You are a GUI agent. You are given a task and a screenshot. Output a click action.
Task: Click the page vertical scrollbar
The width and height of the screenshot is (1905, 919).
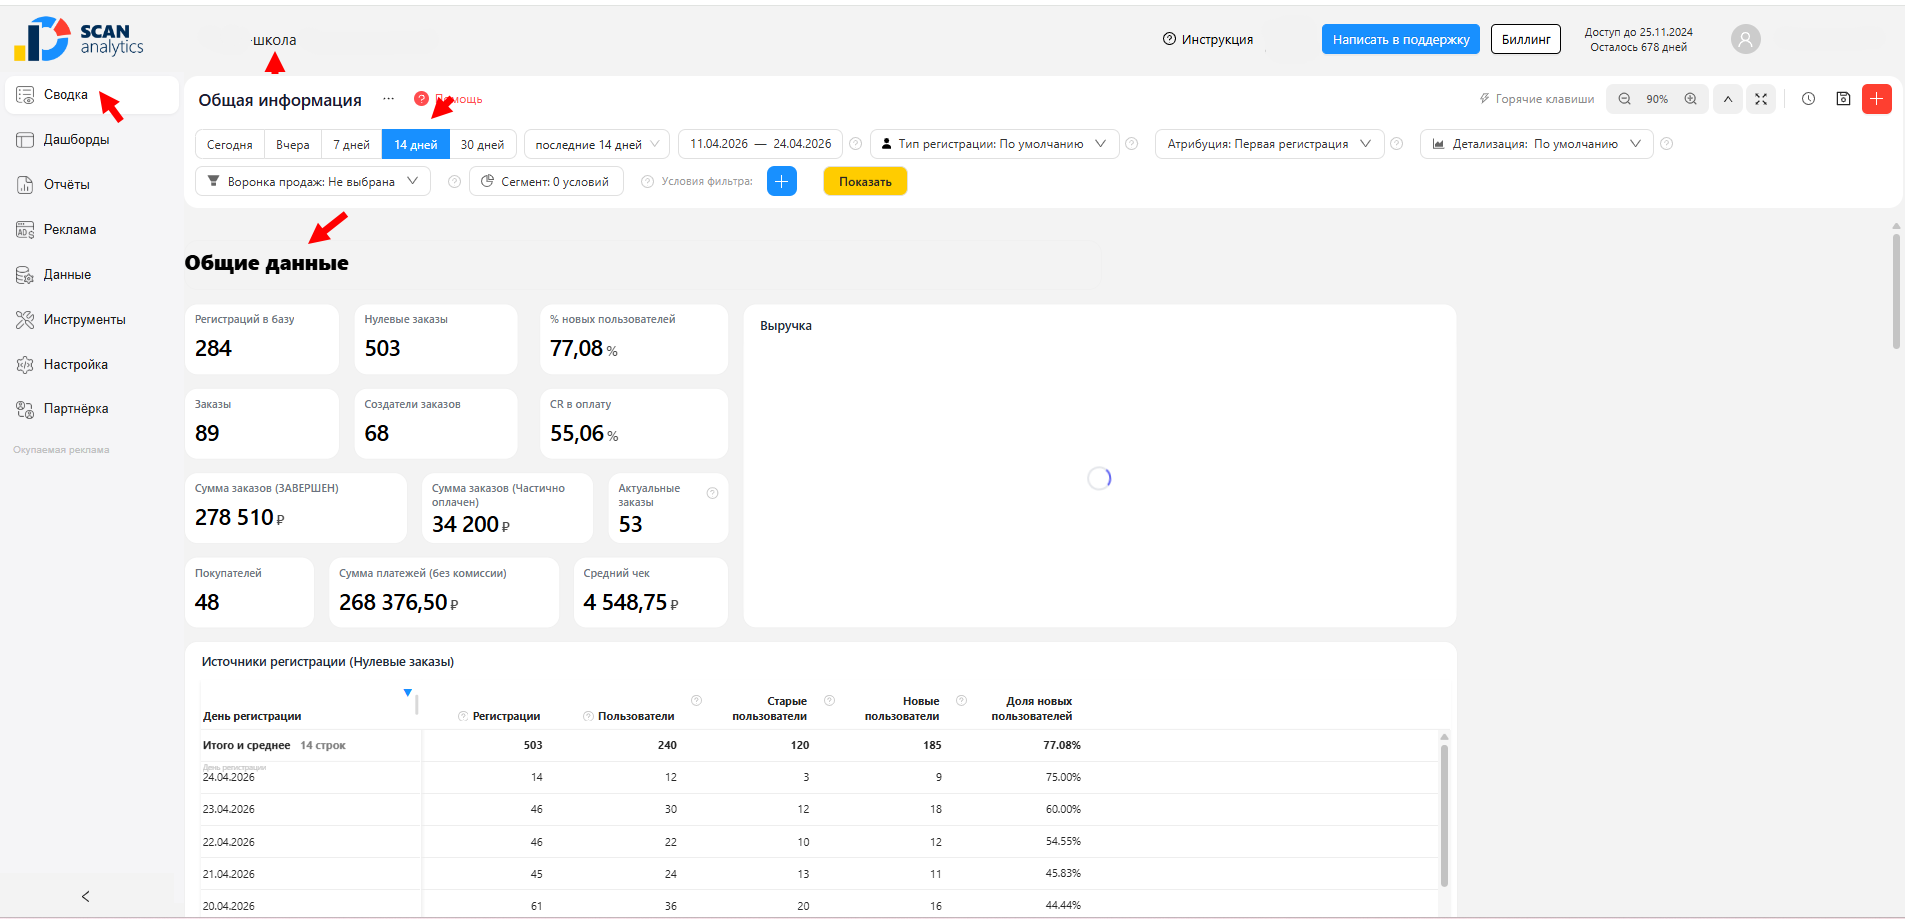(1896, 290)
